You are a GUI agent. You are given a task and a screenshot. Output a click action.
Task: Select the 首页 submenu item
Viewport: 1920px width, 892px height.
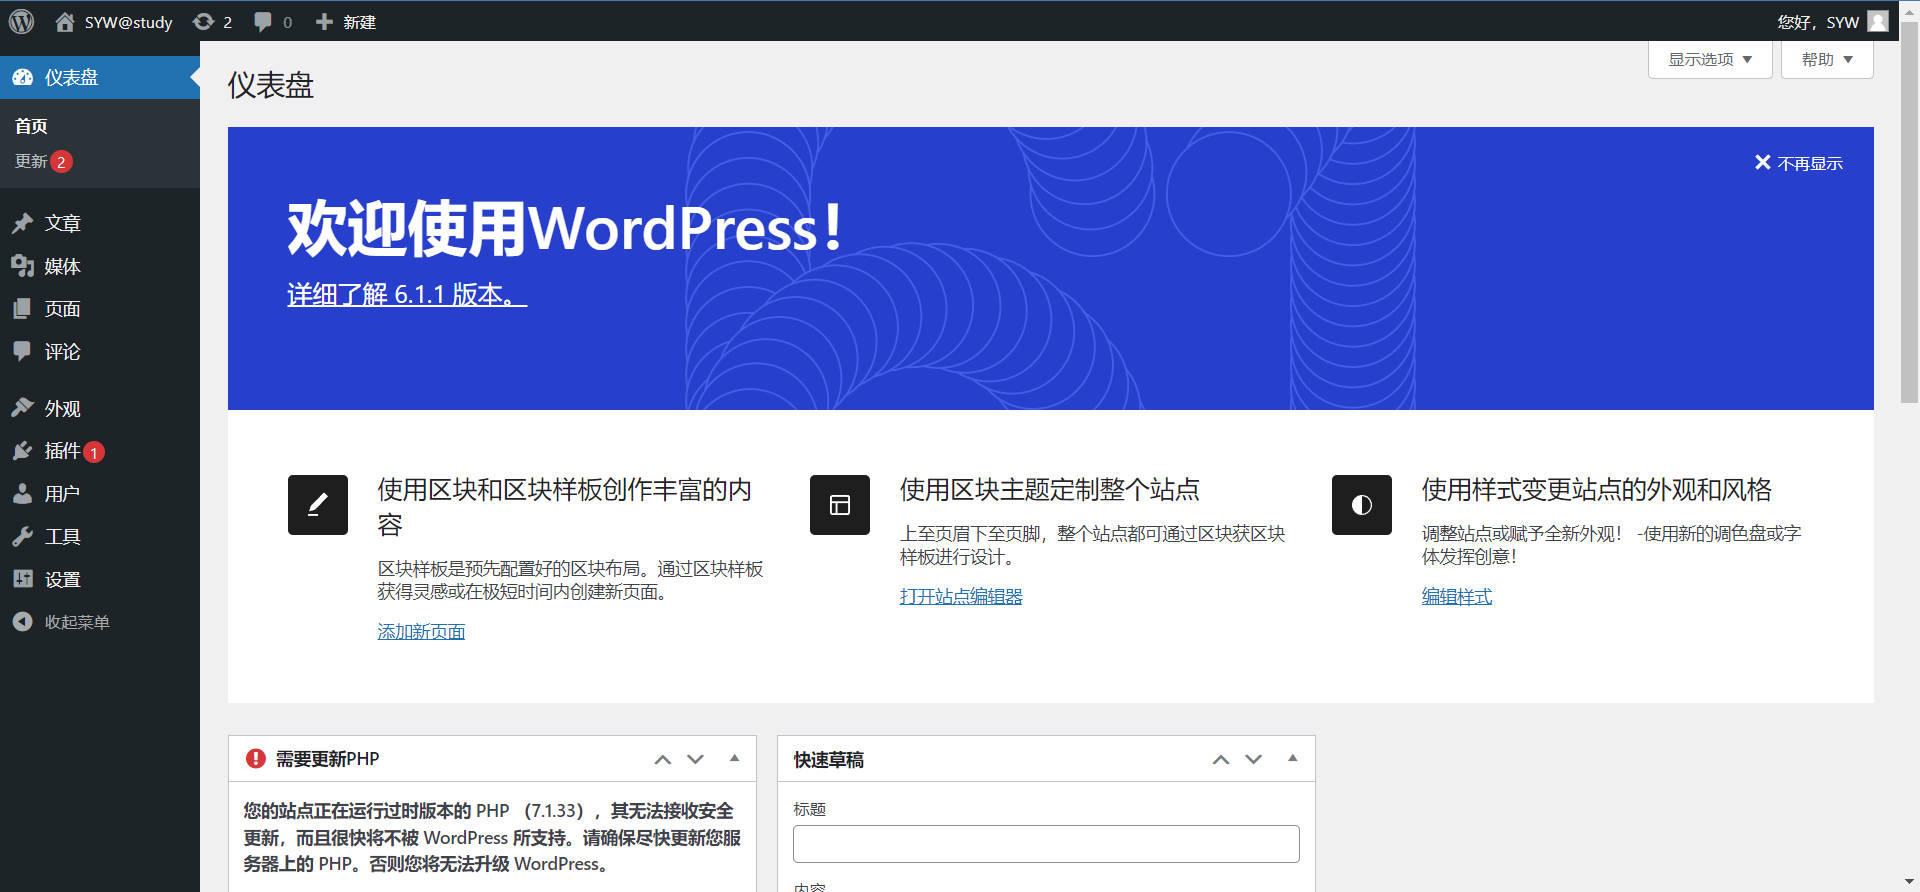31,126
